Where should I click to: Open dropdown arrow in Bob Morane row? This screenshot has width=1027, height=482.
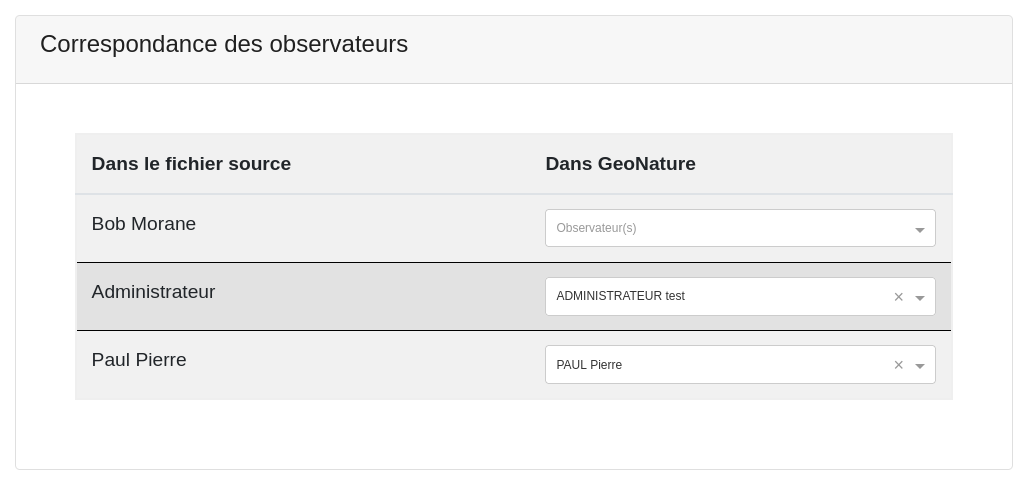click(x=919, y=230)
